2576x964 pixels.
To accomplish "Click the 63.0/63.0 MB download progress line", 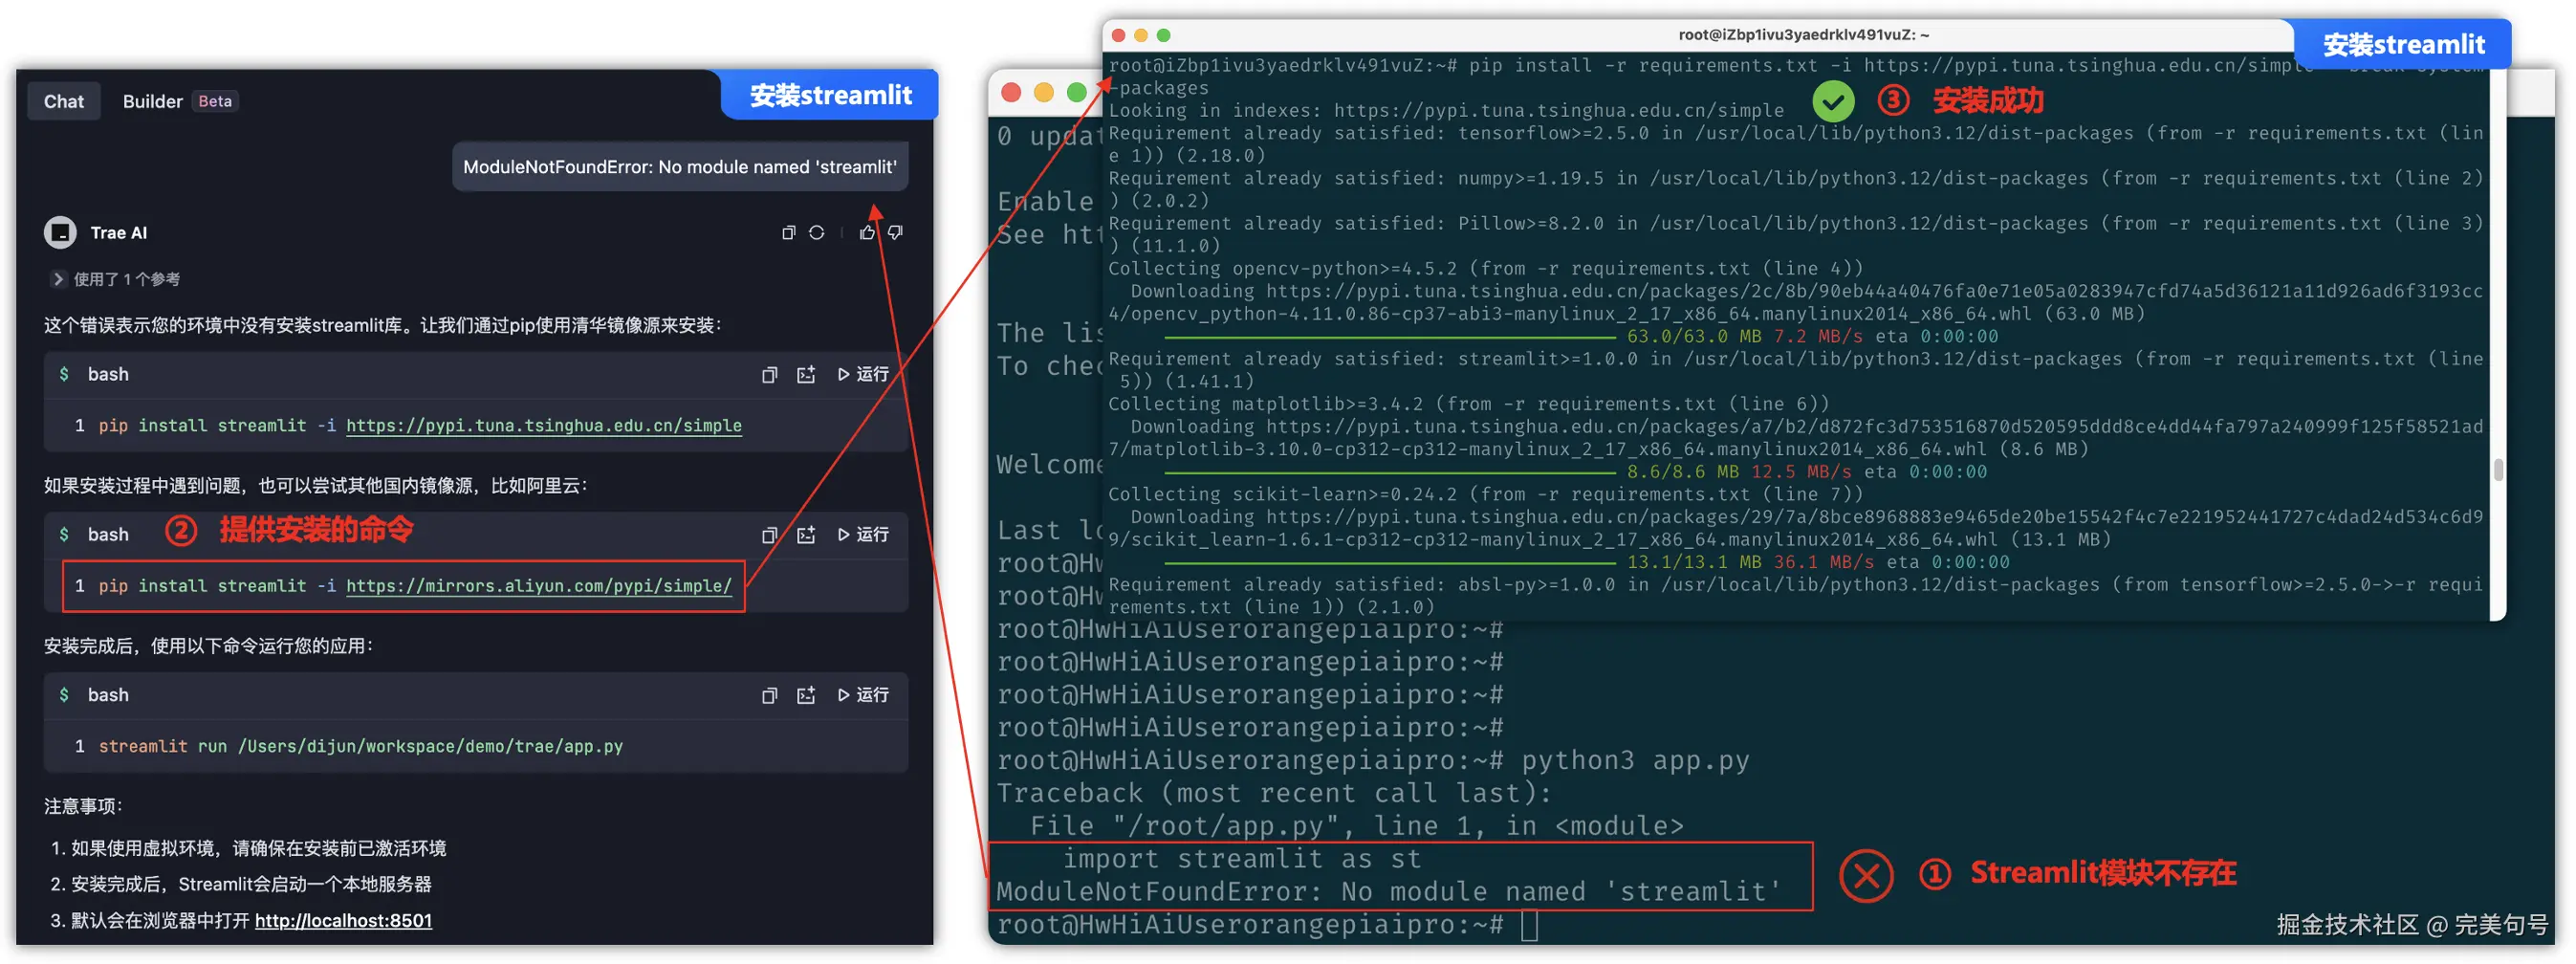I will pyautogui.click(x=1581, y=336).
